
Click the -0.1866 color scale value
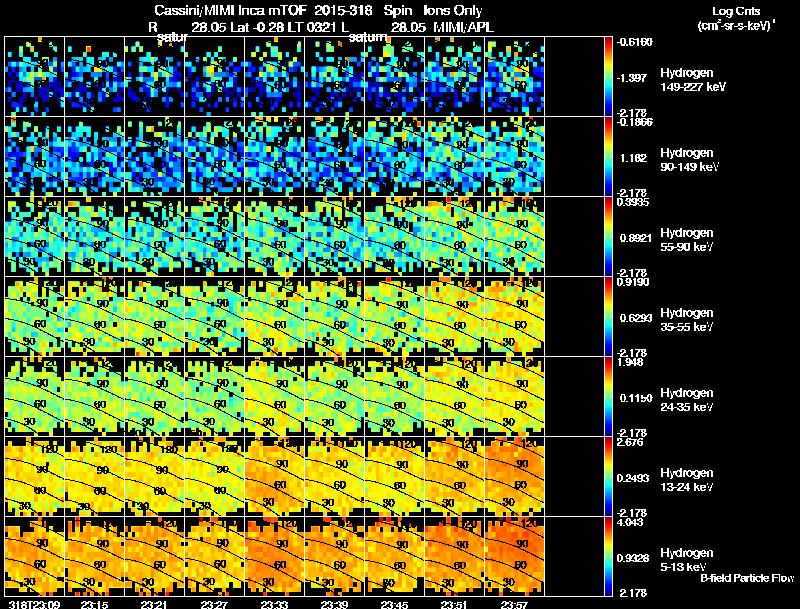point(635,122)
